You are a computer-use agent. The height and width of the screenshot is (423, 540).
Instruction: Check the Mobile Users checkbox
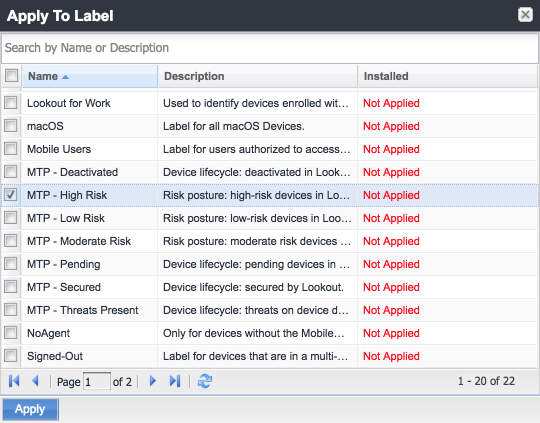point(11,149)
